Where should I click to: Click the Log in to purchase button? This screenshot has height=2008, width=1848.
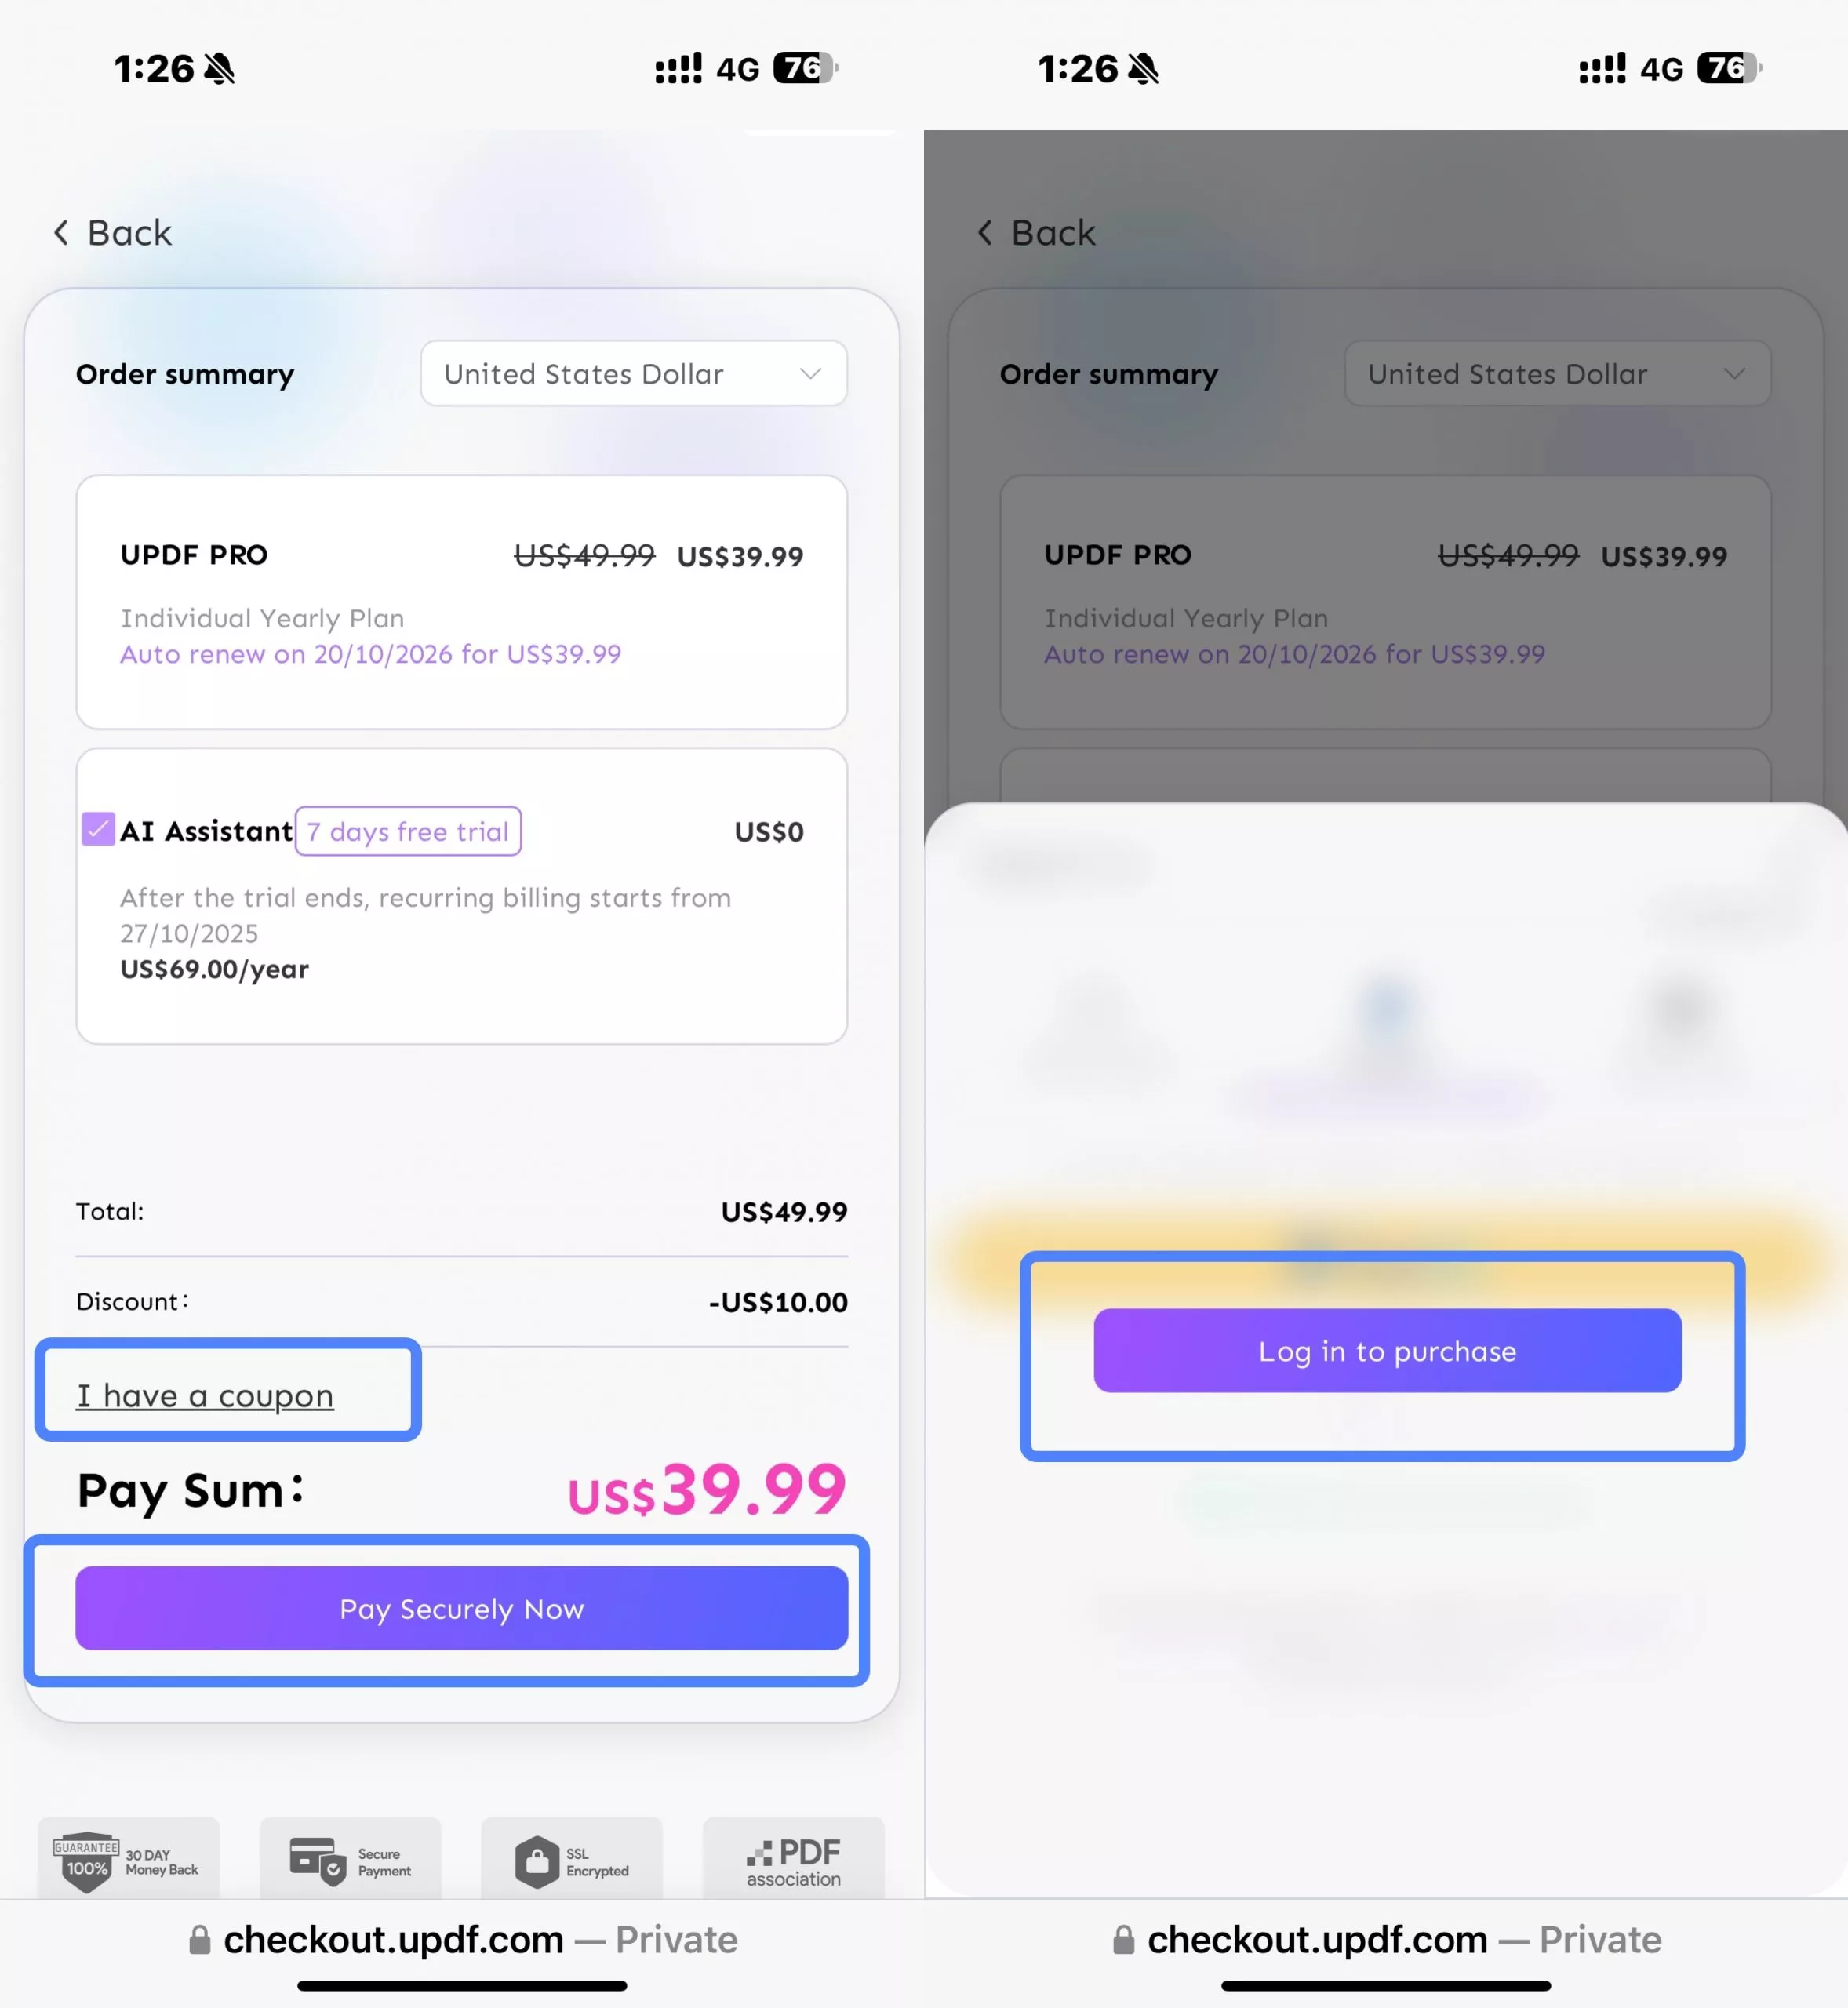coord(1388,1350)
